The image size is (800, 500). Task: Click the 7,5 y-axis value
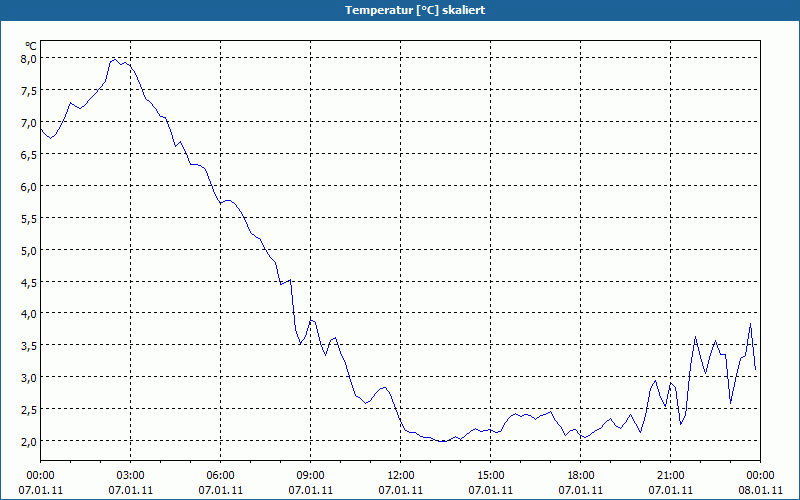click(x=28, y=91)
